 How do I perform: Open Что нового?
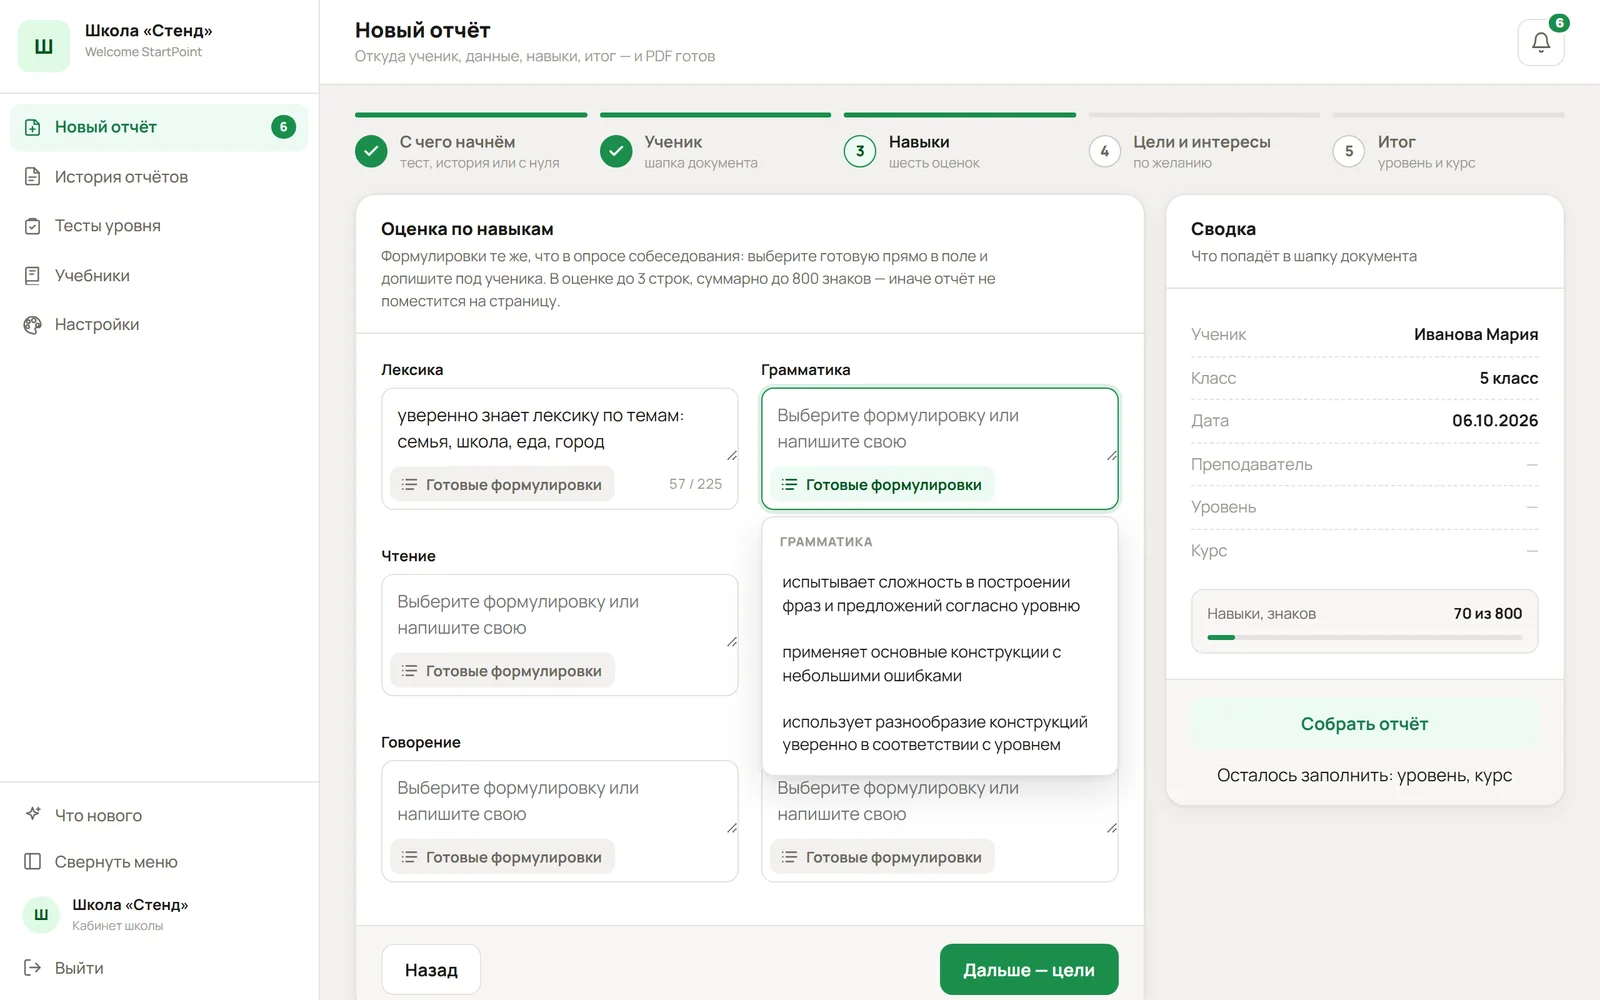[98, 815]
